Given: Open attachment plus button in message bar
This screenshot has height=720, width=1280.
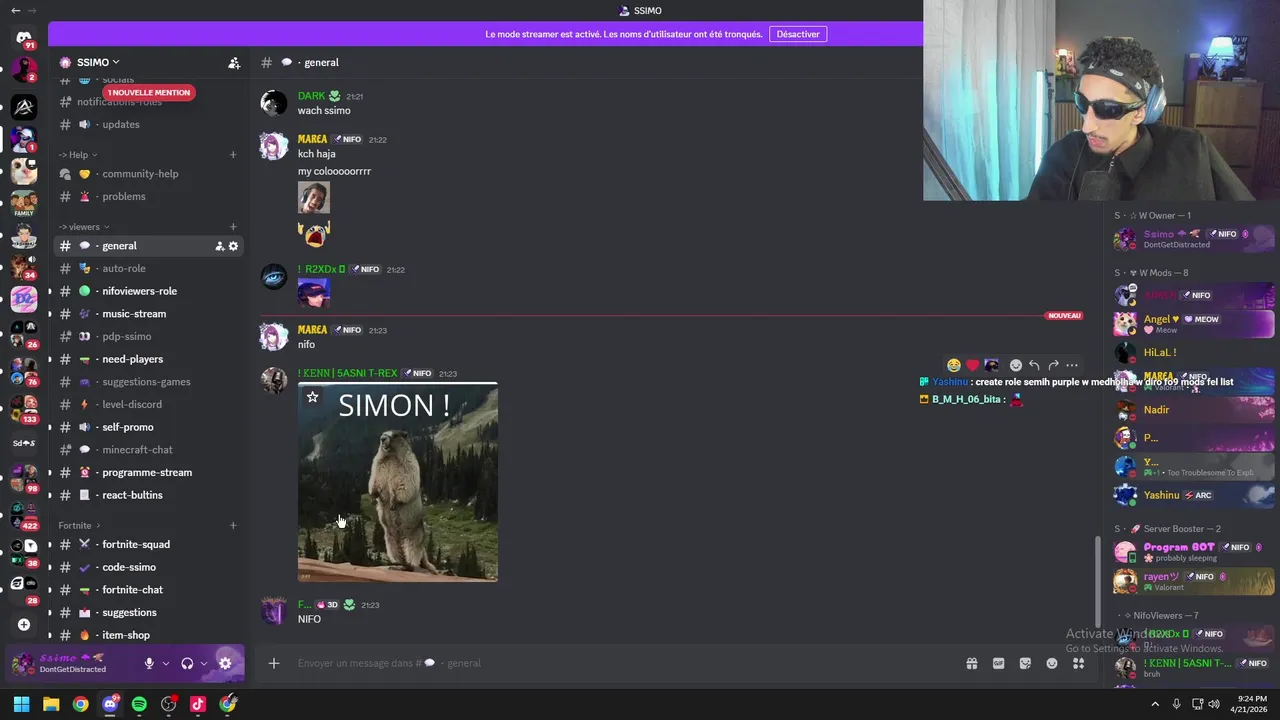Looking at the screenshot, I should [x=274, y=663].
